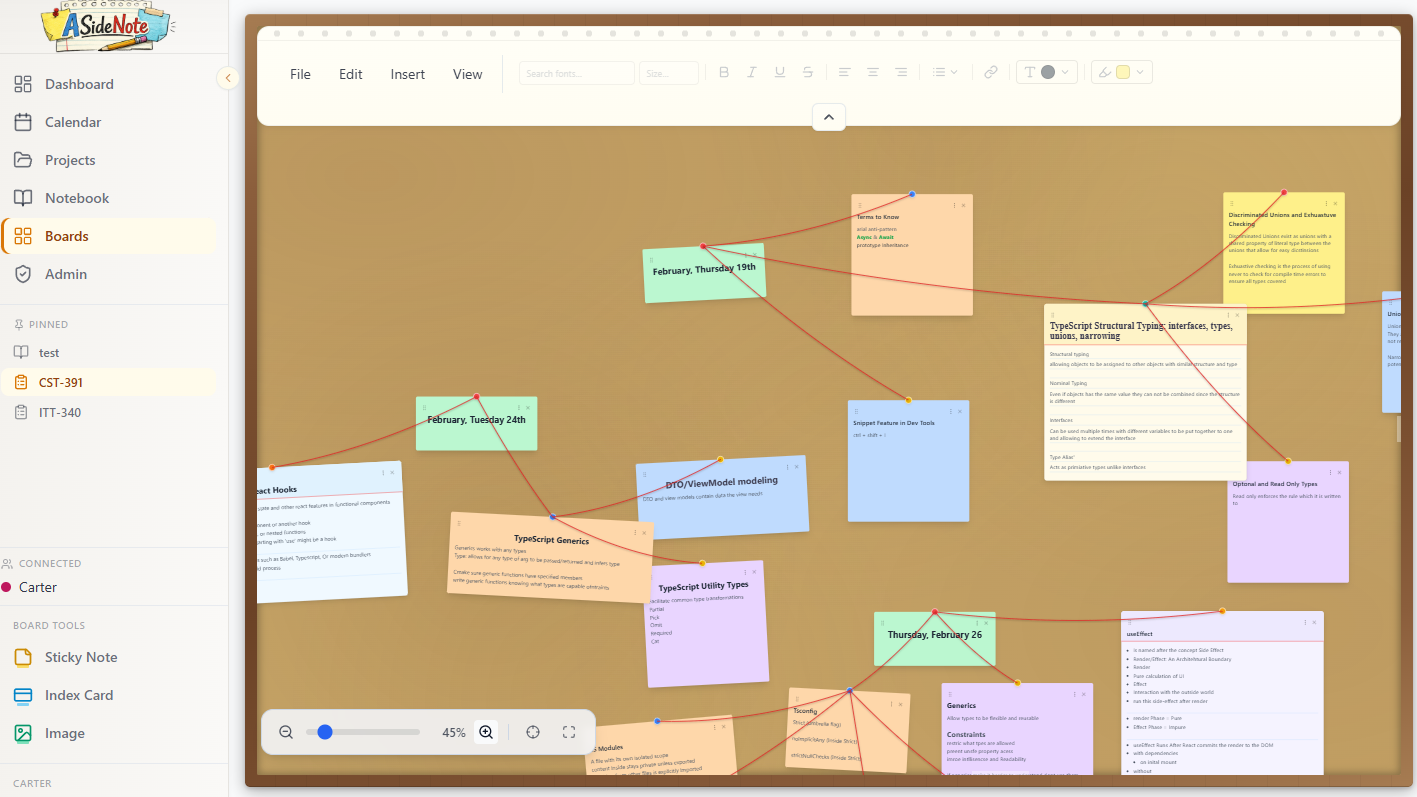Enter fullscreen mode on the board
This screenshot has width=1417, height=797.
(569, 732)
